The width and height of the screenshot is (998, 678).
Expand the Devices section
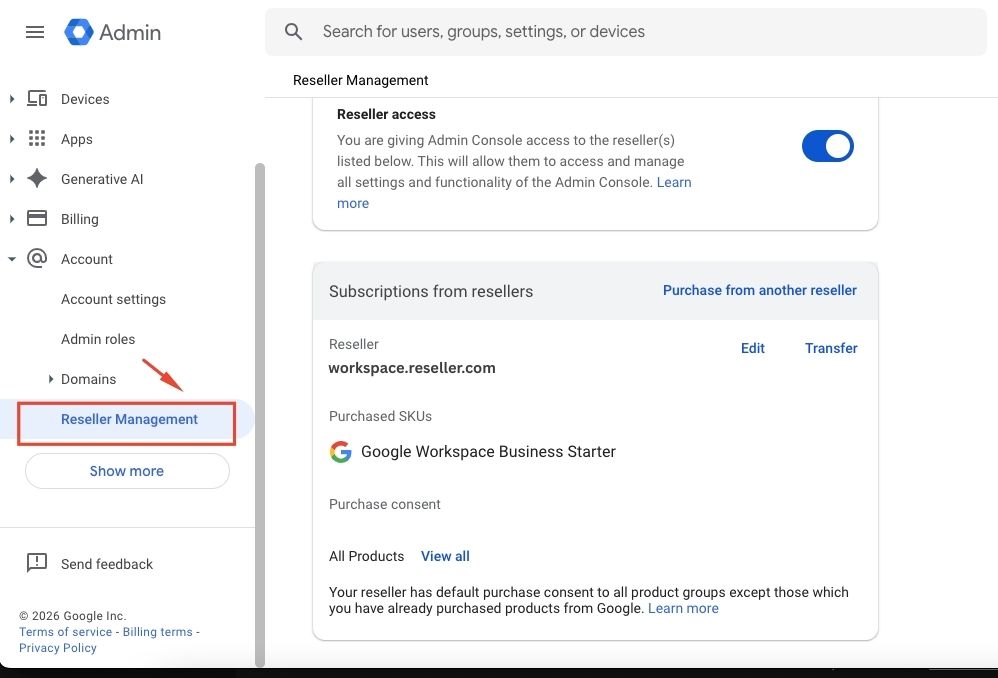12,98
